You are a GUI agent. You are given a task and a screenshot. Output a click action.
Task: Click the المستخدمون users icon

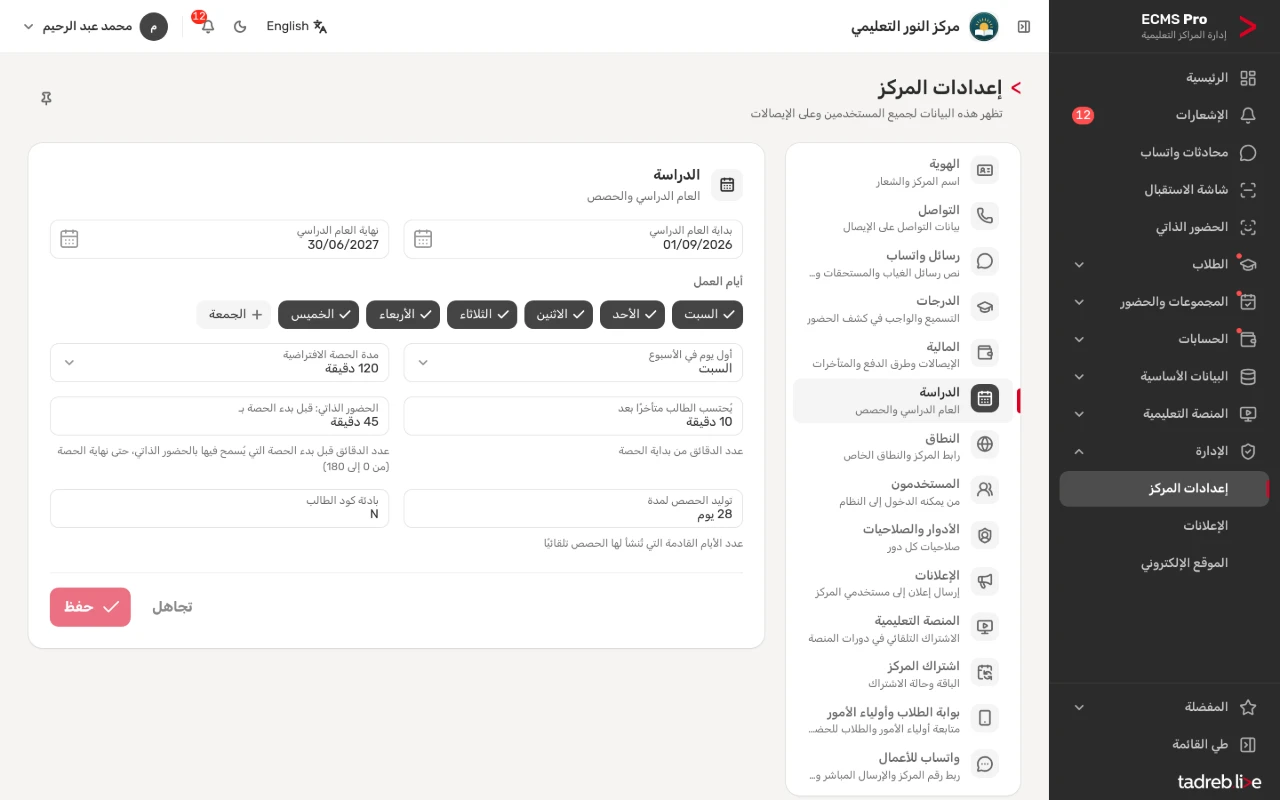click(x=985, y=490)
